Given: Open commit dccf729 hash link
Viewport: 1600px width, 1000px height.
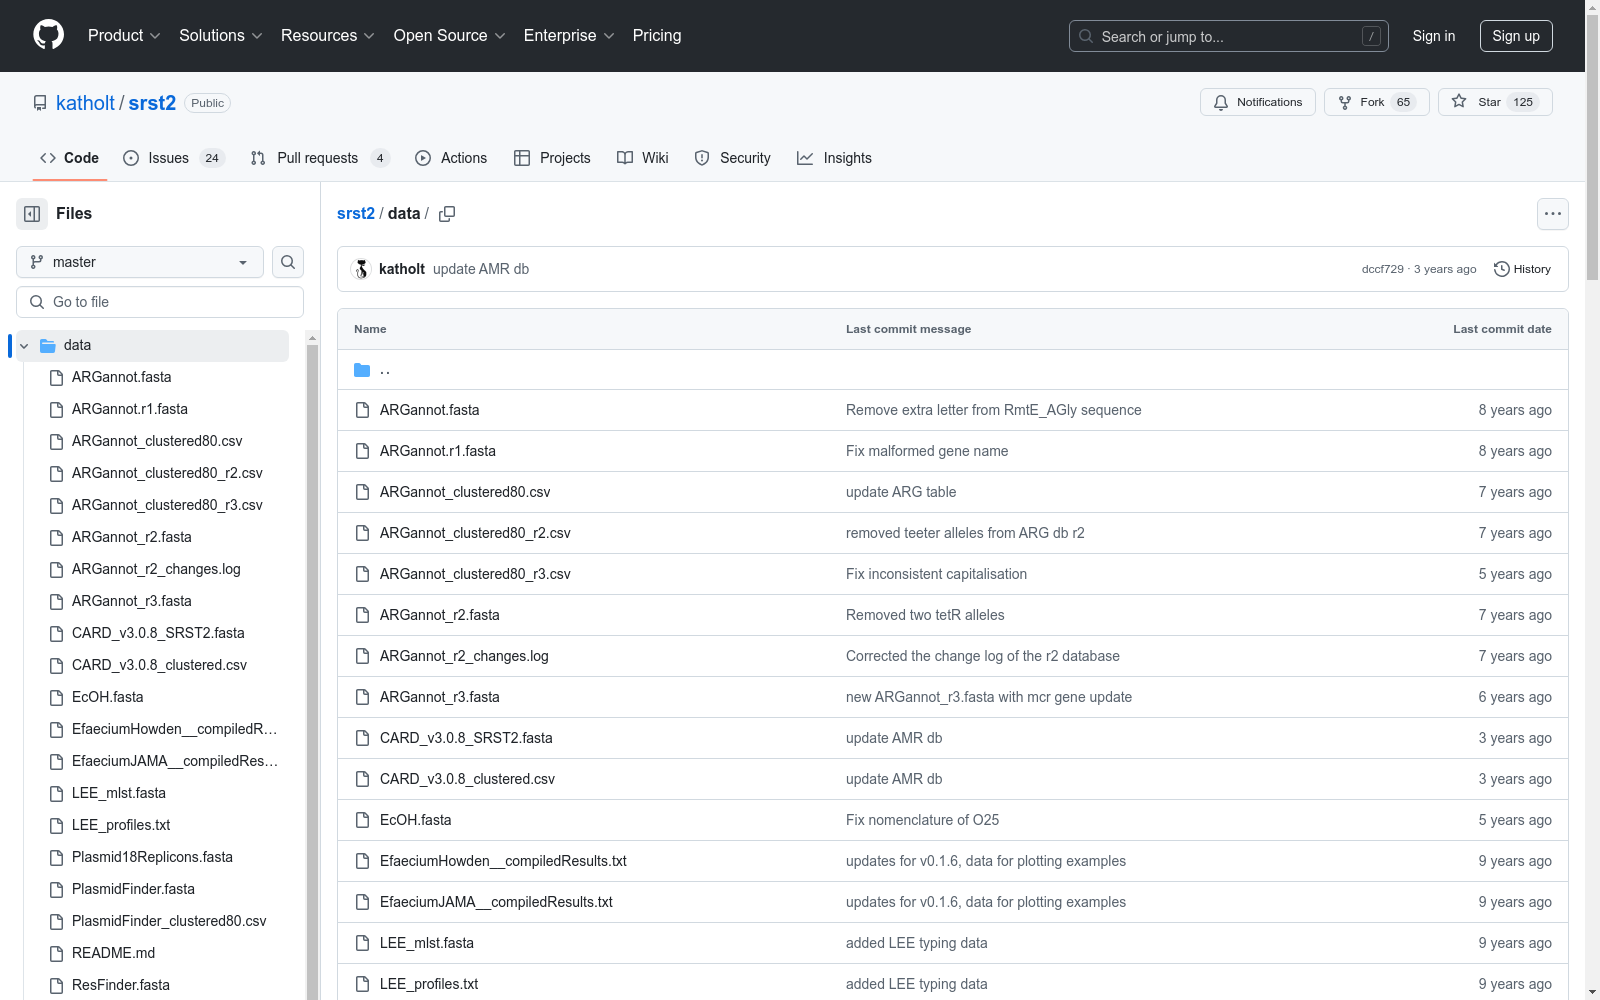Looking at the screenshot, I should [1382, 269].
